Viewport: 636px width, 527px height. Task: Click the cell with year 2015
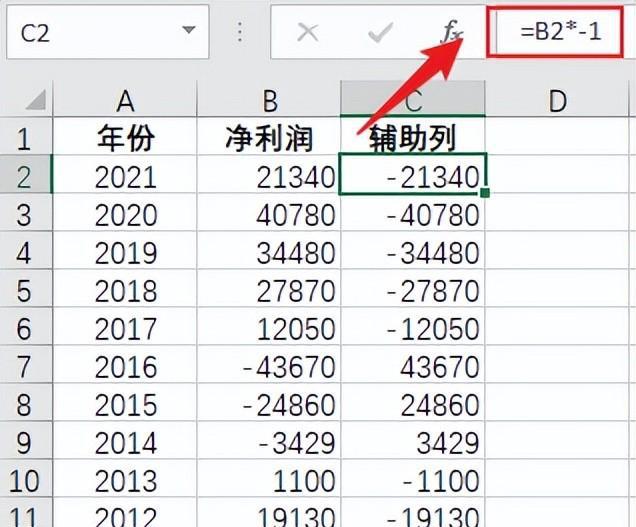click(125, 402)
